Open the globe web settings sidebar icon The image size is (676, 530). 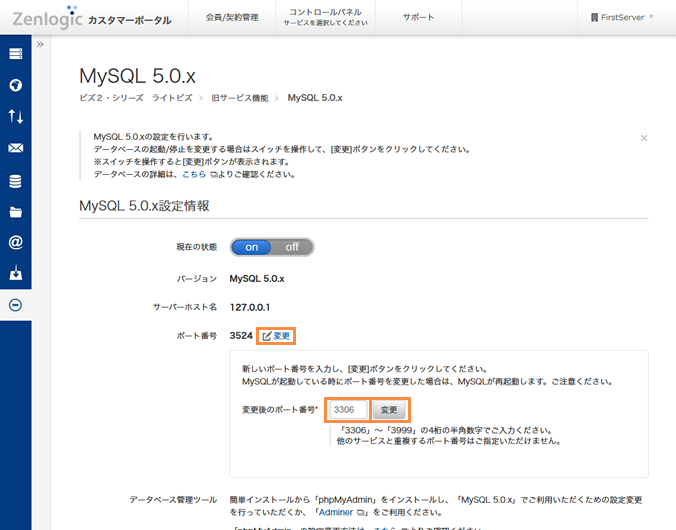point(16,85)
